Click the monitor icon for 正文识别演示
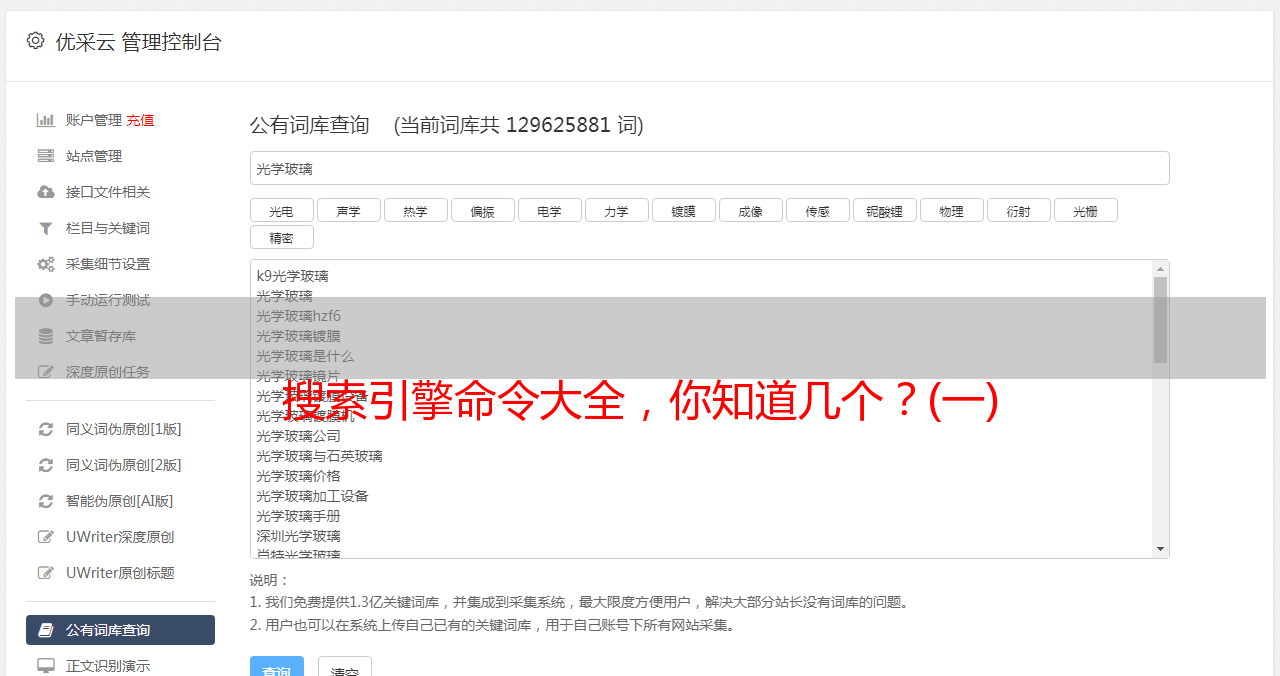The image size is (1280, 676). point(46,666)
